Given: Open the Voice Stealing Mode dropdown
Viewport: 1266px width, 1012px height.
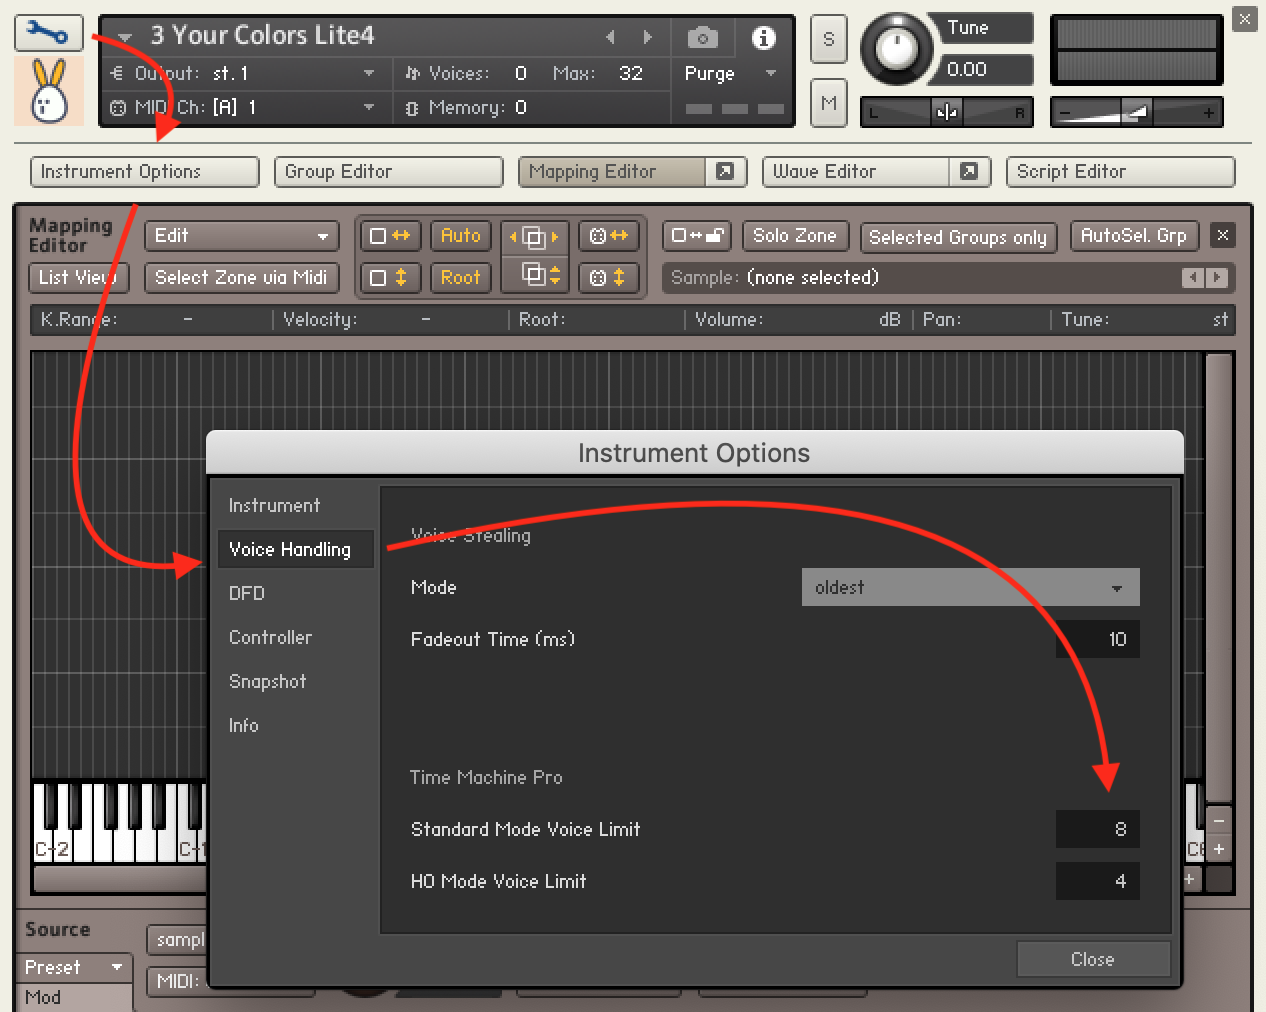Looking at the screenshot, I should tap(970, 588).
